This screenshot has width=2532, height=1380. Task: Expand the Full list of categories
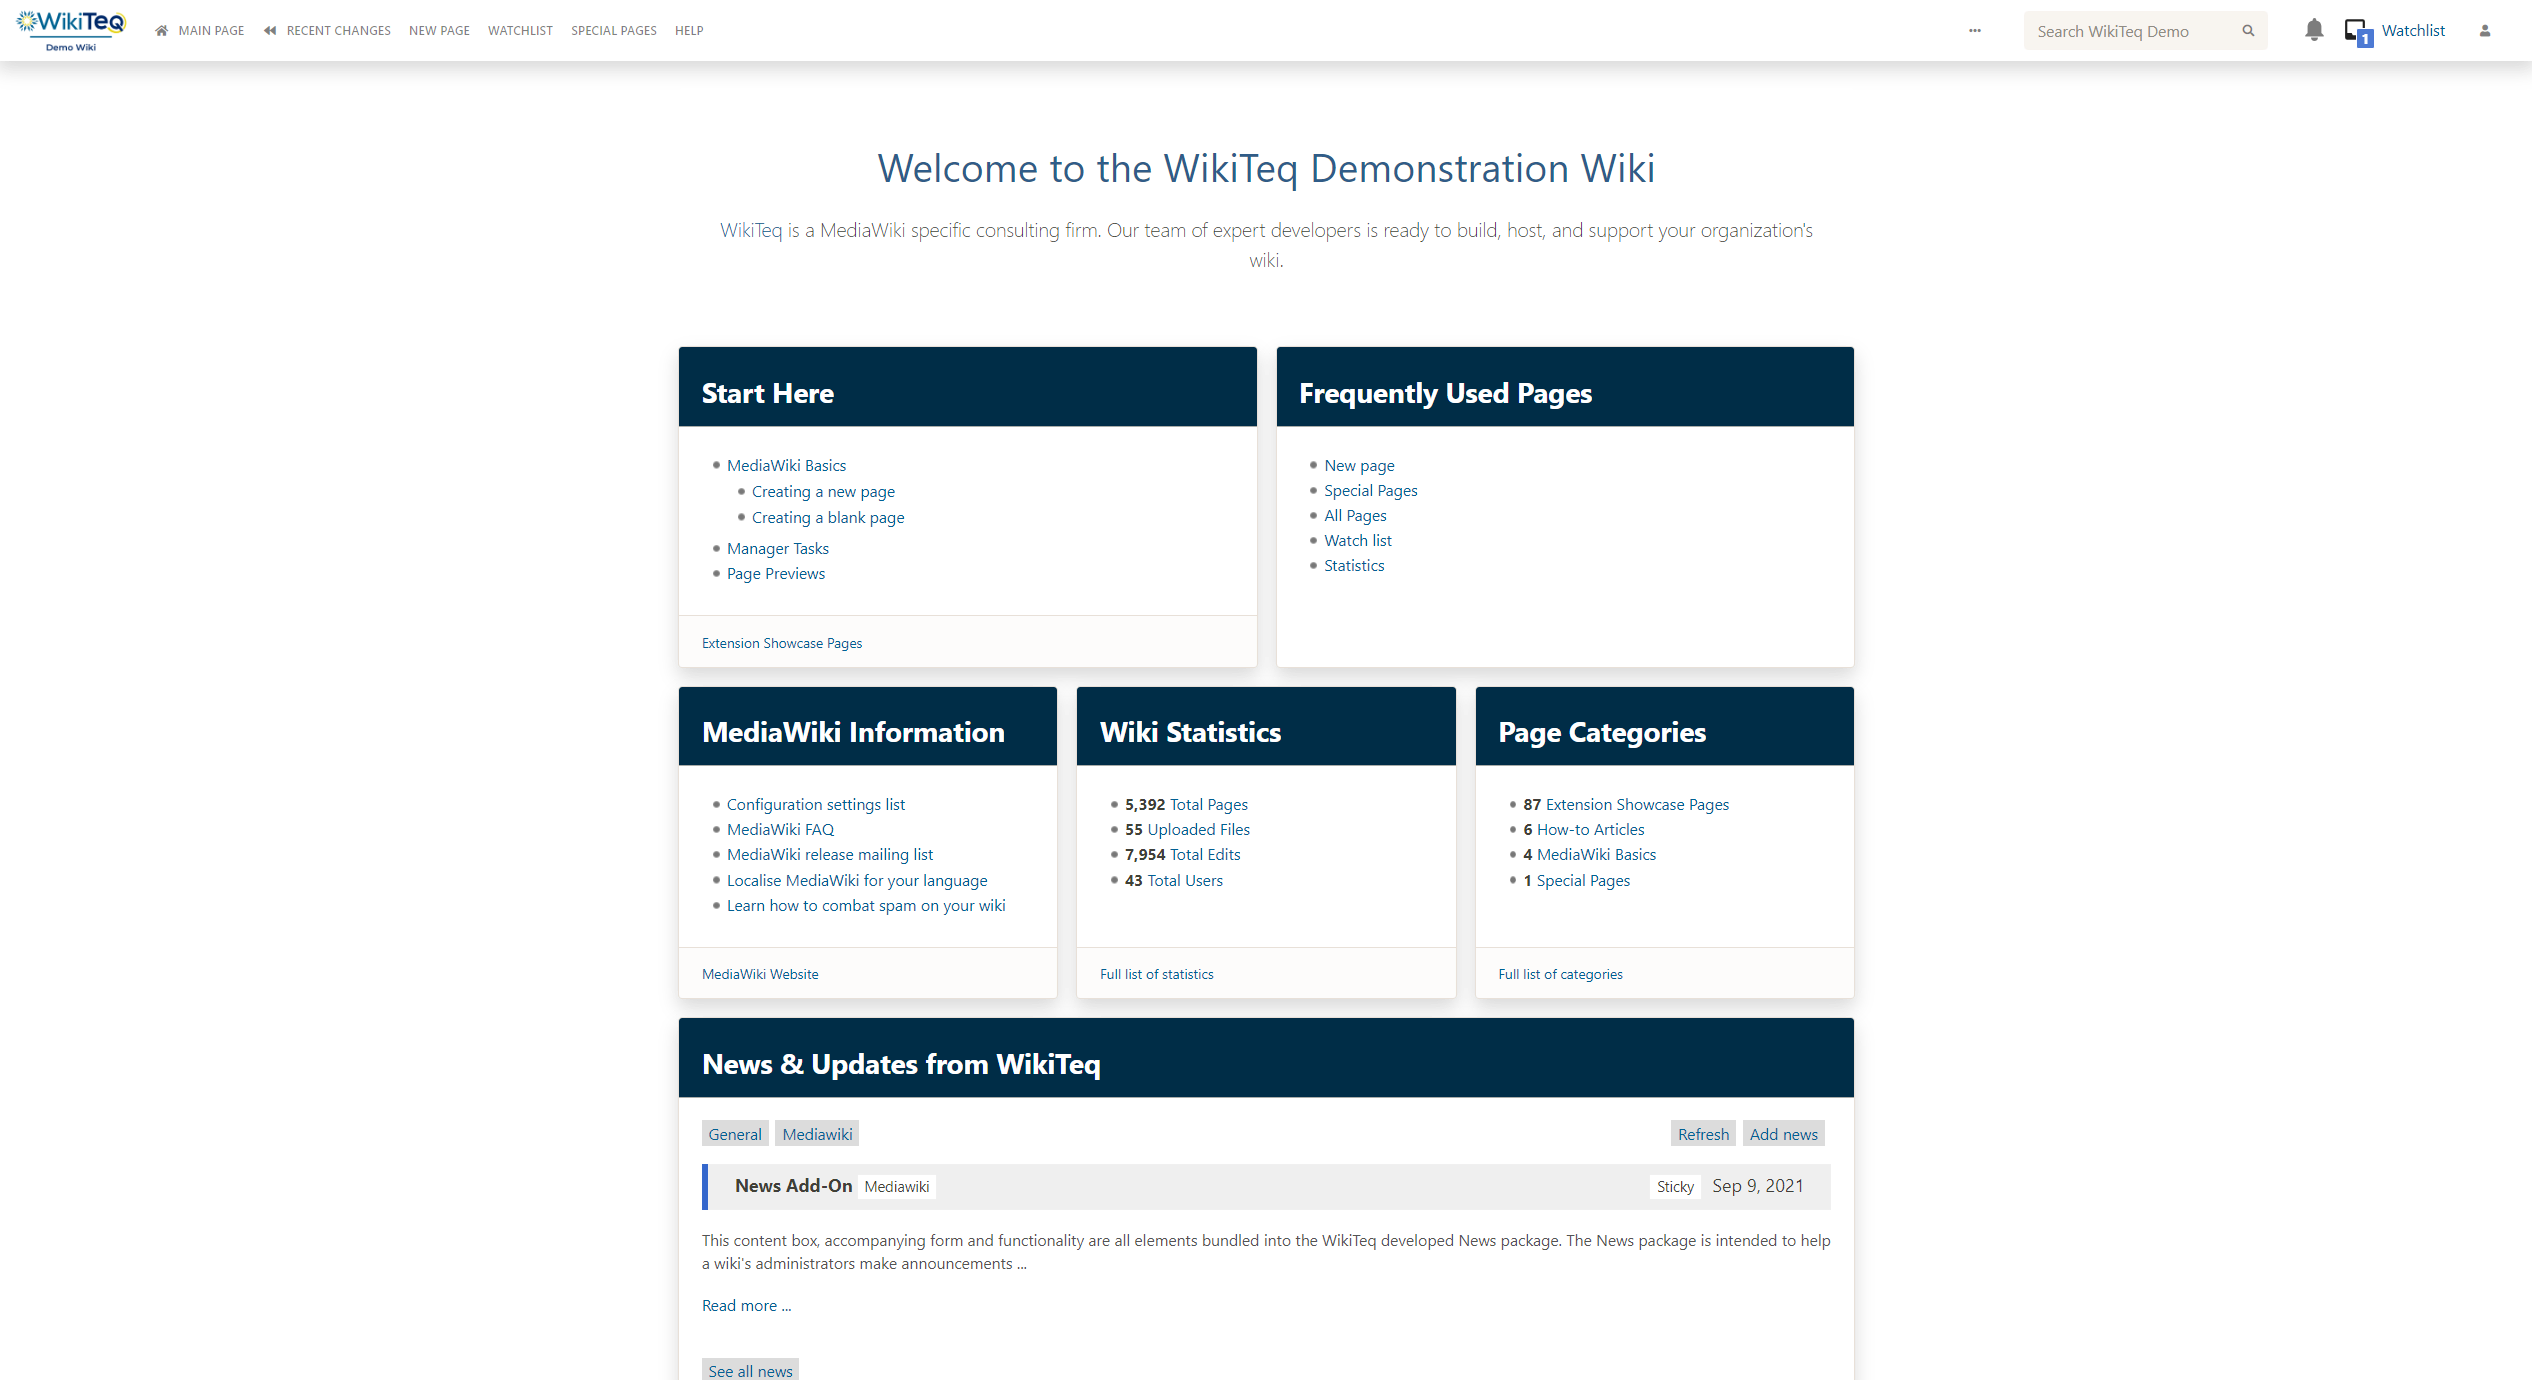coord(1560,972)
